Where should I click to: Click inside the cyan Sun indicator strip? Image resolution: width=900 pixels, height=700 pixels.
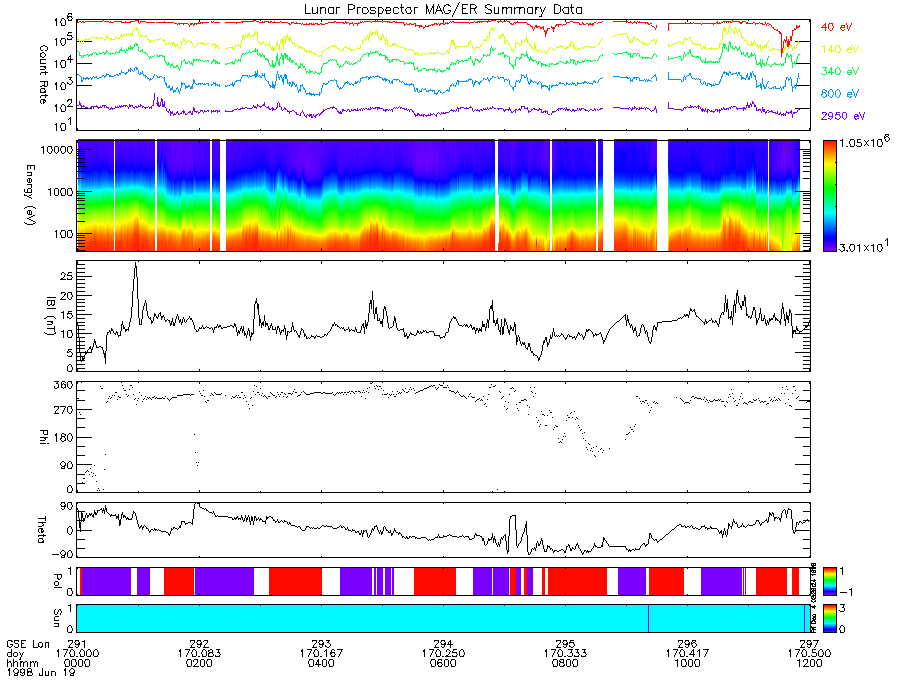point(443,618)
